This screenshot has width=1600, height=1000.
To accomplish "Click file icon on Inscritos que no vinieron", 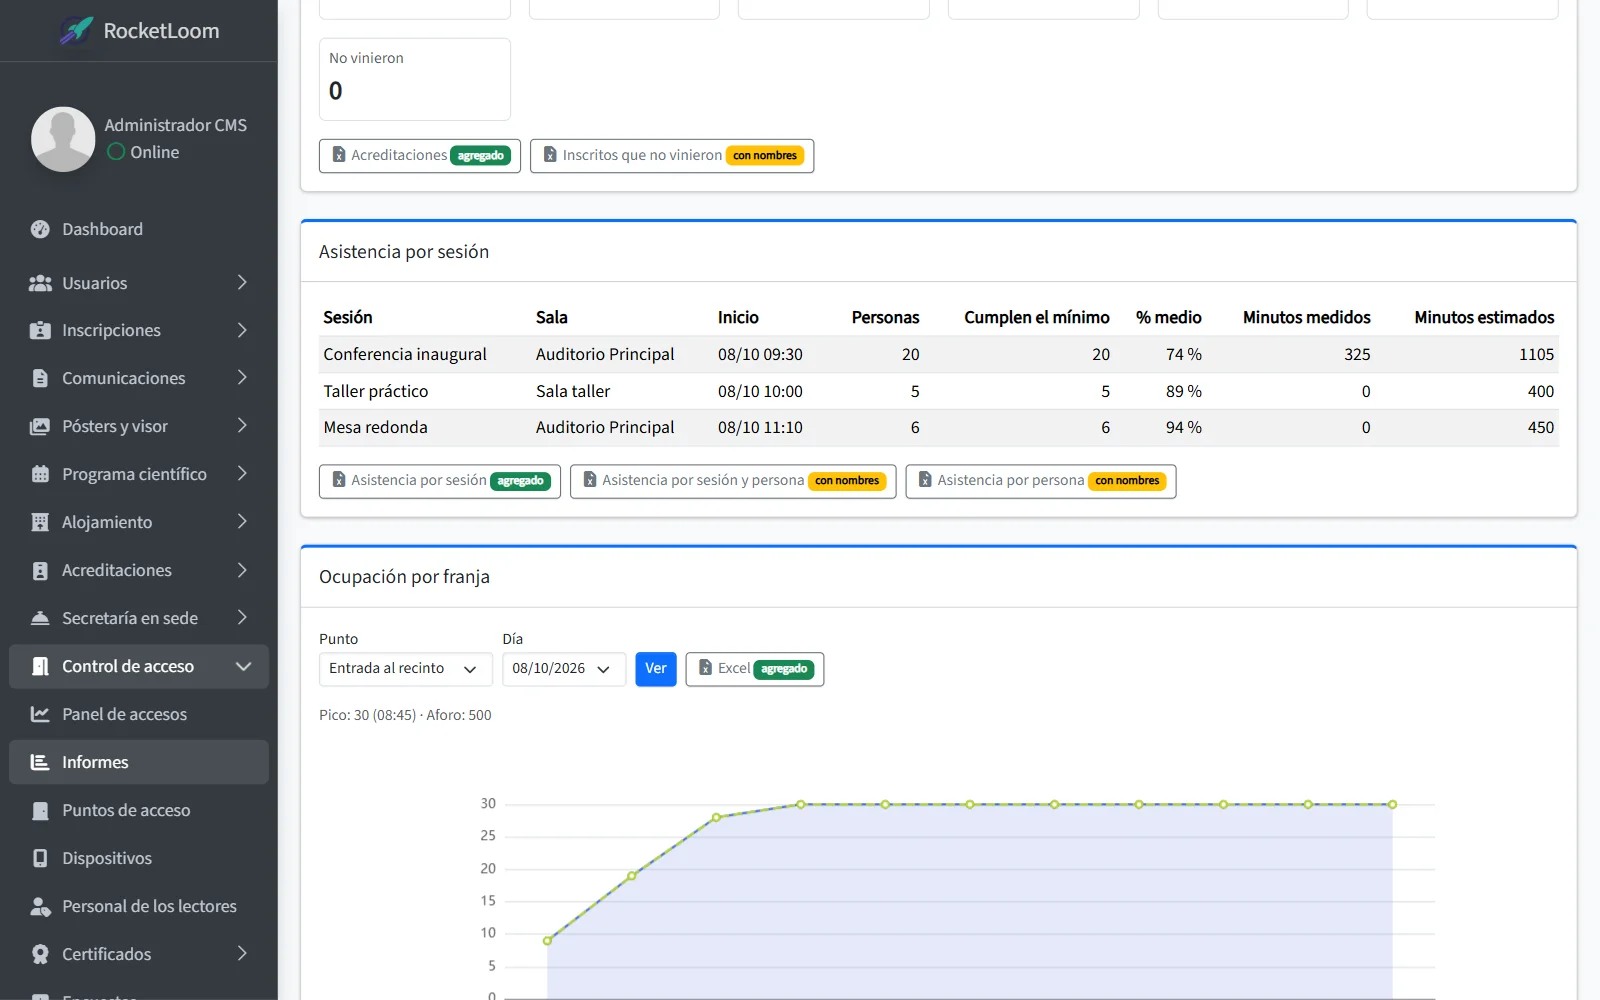I will [x=550, y=155].
